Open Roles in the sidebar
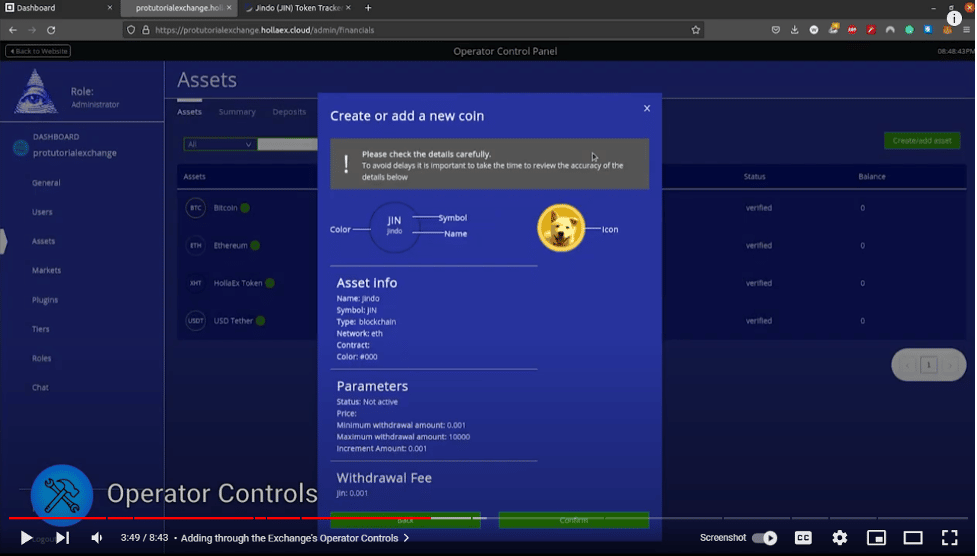This screenshot has height=556, width=977. point(42,358)
